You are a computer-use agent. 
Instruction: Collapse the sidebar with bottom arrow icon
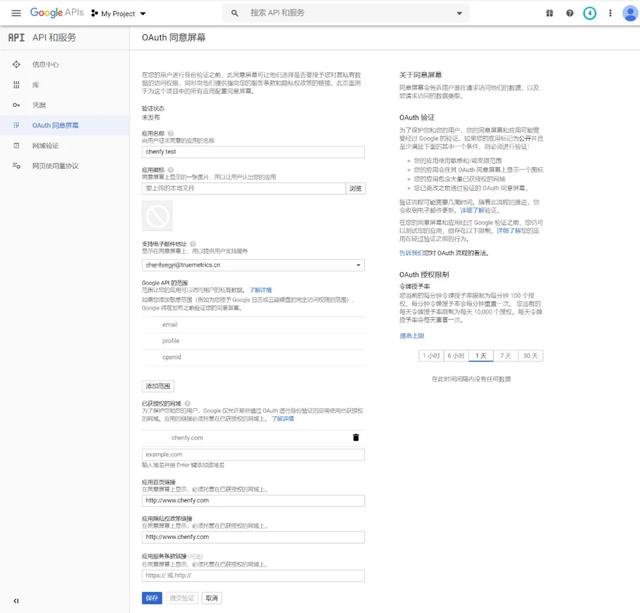pos(16,600)
